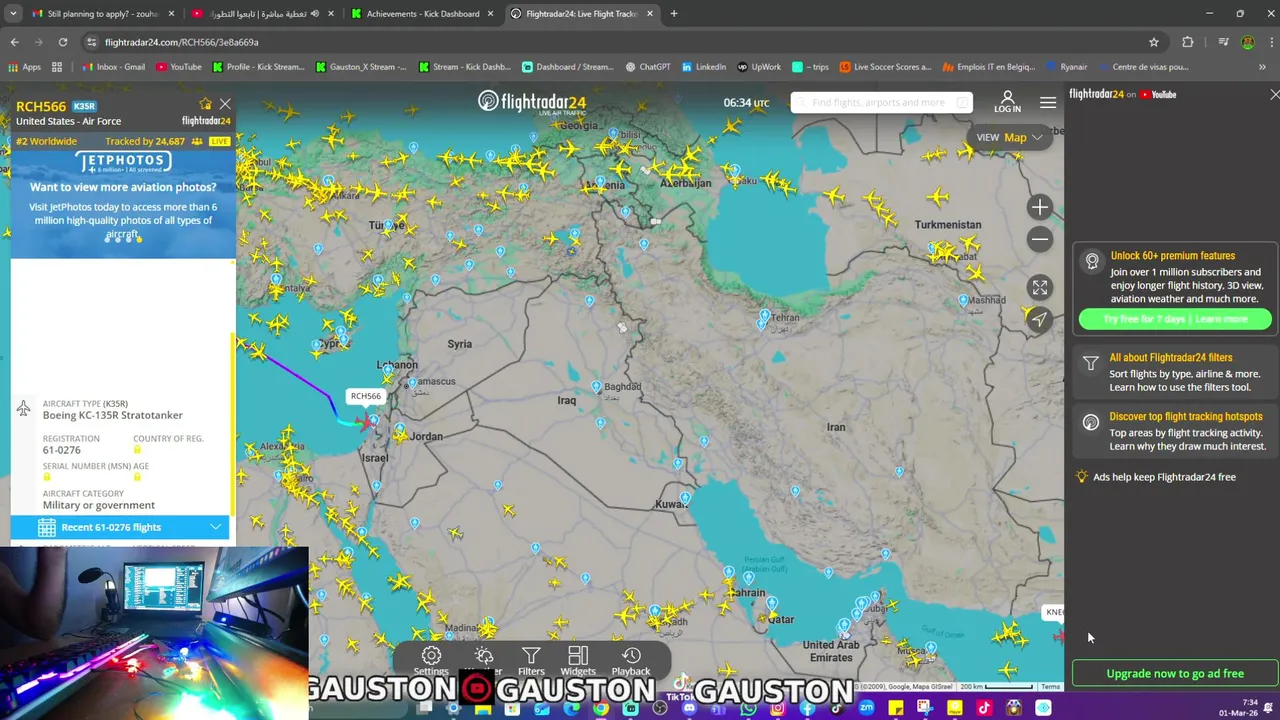Image resolution: width=1280 pixels, height=720 pixels.
Task: Close the RCH566 flight panel
Action: [x=225, y=104]
